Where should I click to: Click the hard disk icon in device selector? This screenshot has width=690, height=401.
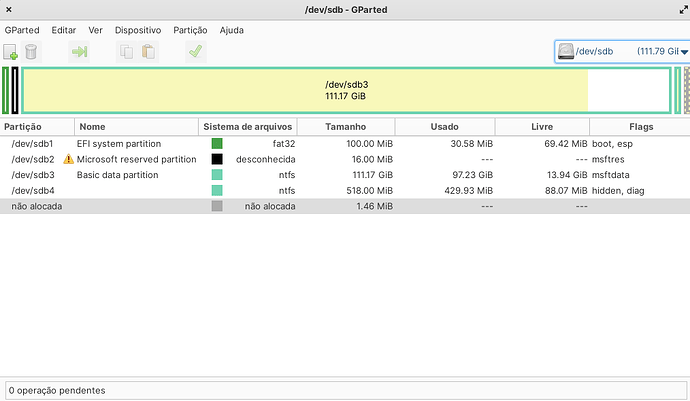coord(566,52)
